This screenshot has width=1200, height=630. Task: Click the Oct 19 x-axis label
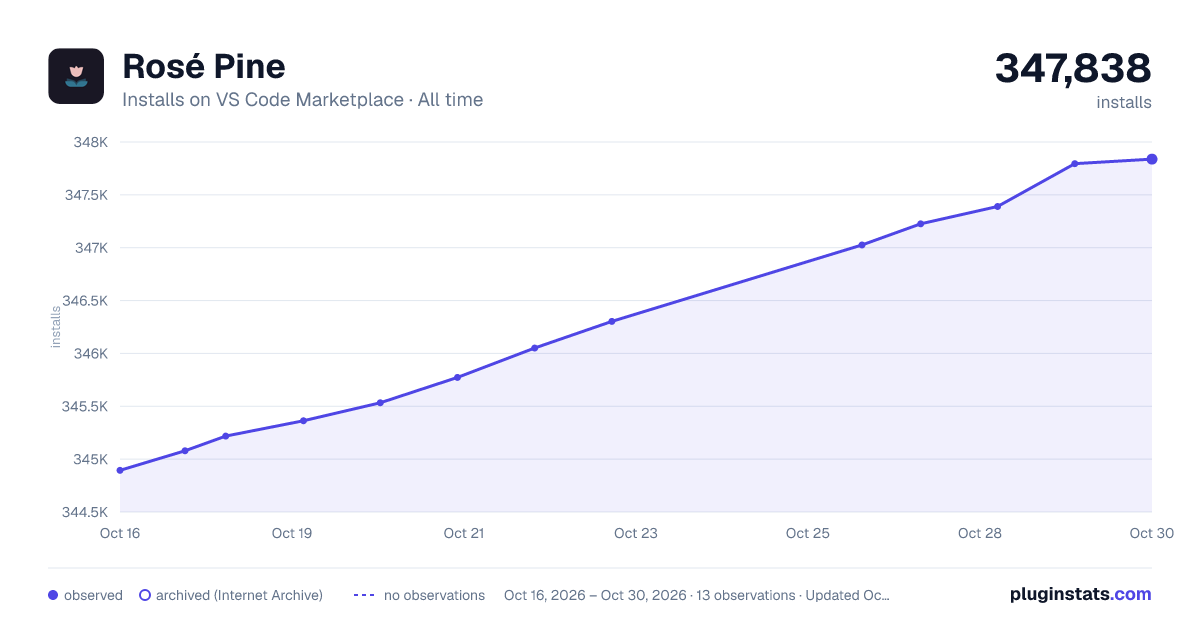pos(292,533)
